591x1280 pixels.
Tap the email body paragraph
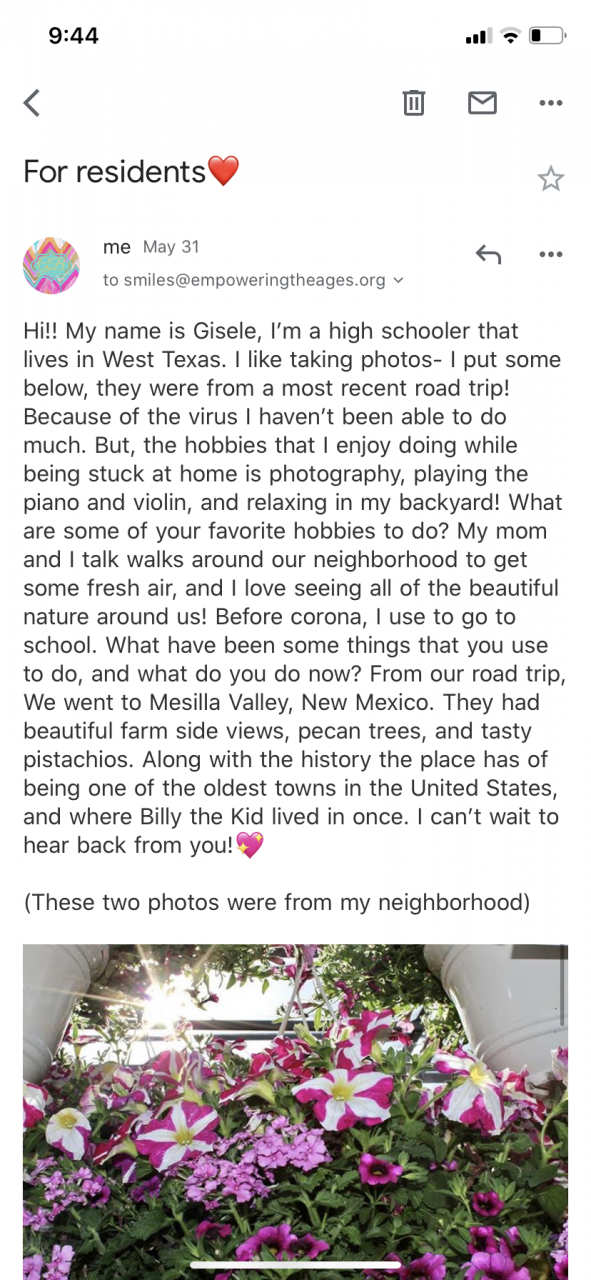[x=294, y=587]
